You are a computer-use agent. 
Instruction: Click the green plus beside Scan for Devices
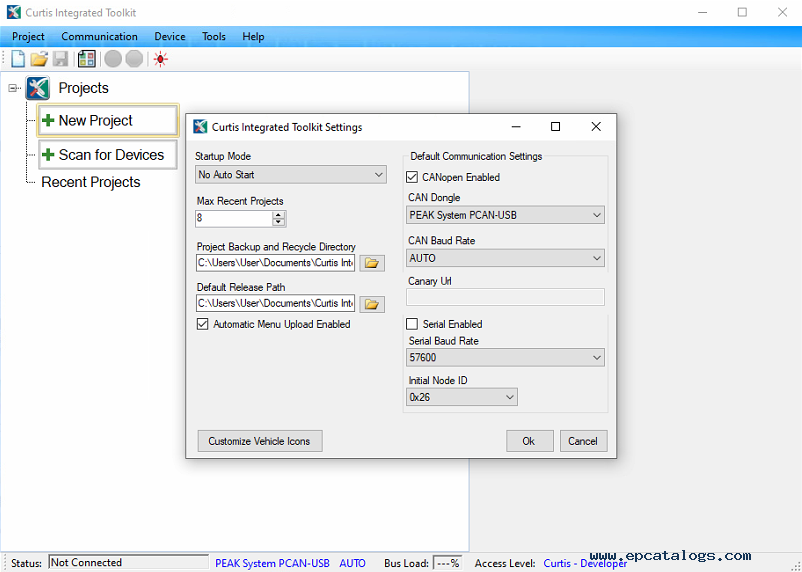tap(48, 155)
